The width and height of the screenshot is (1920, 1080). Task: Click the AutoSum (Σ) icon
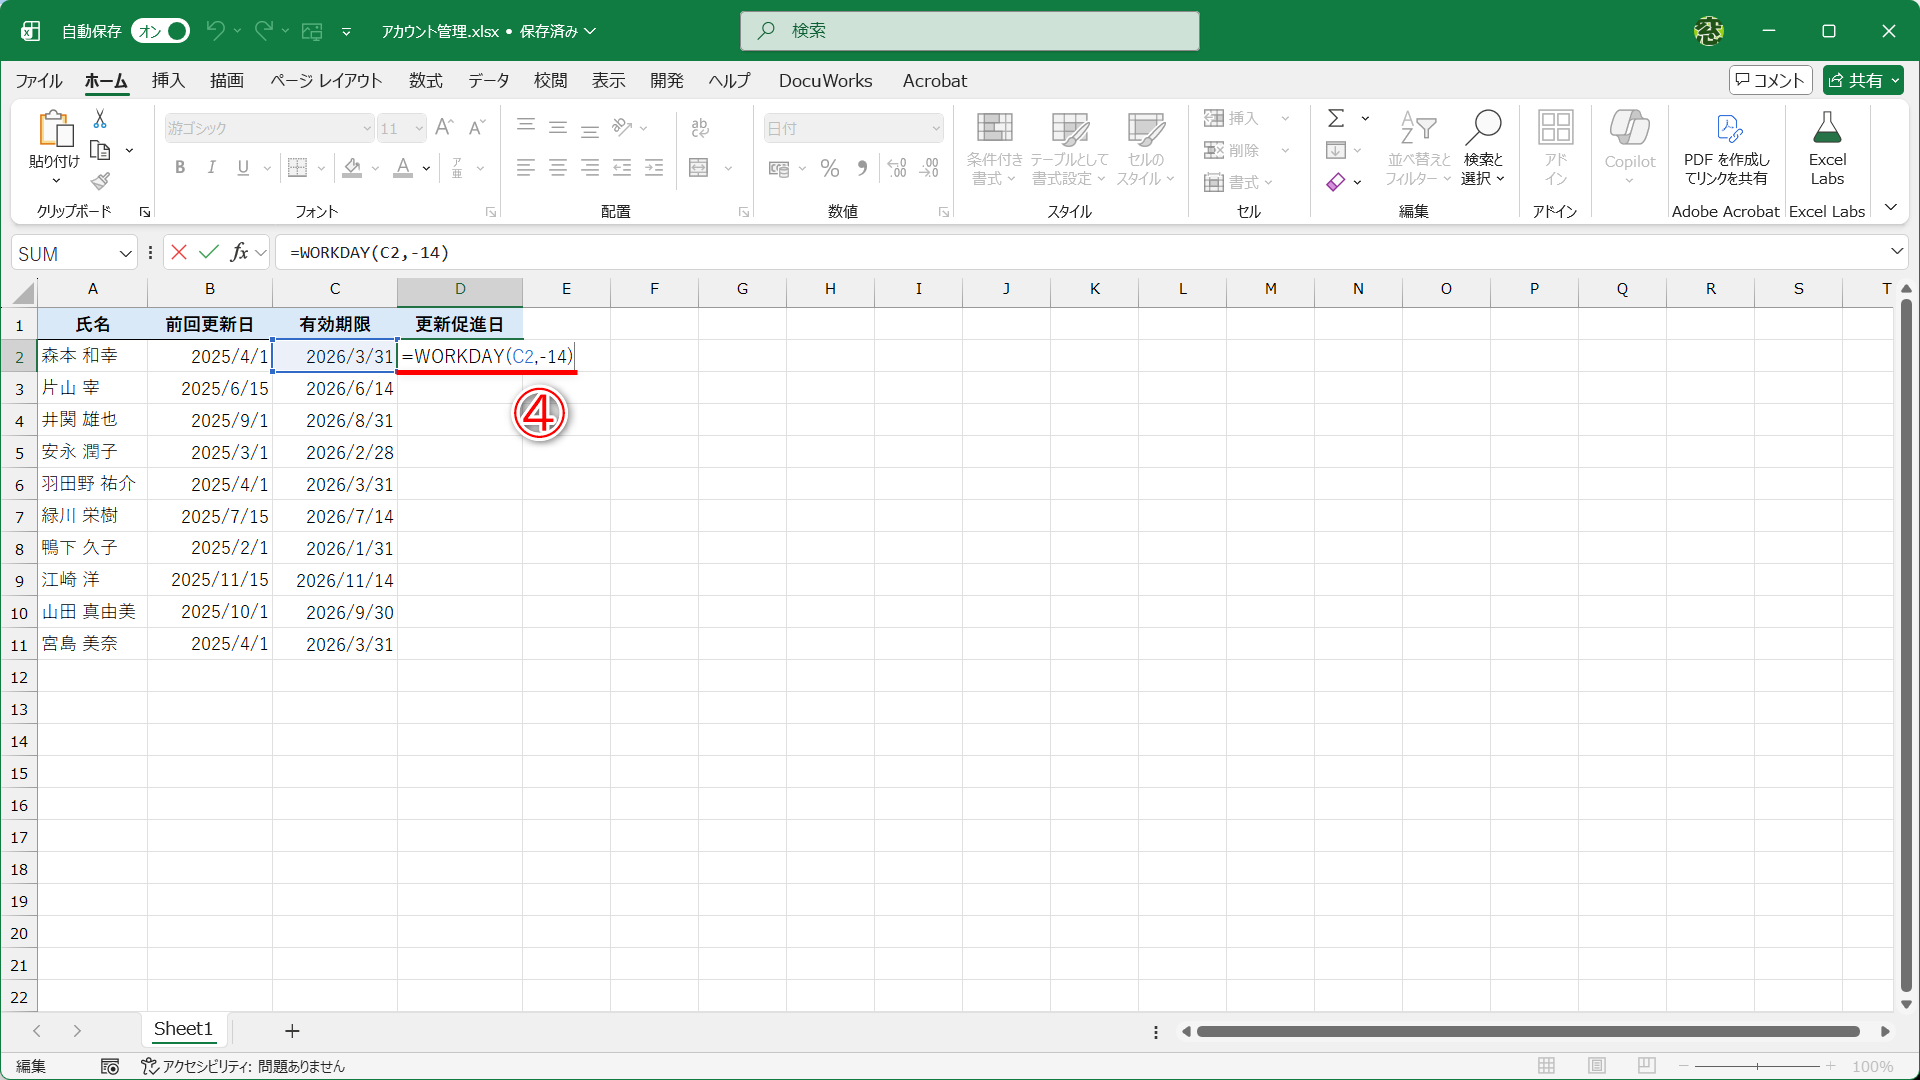point(1337,118)
